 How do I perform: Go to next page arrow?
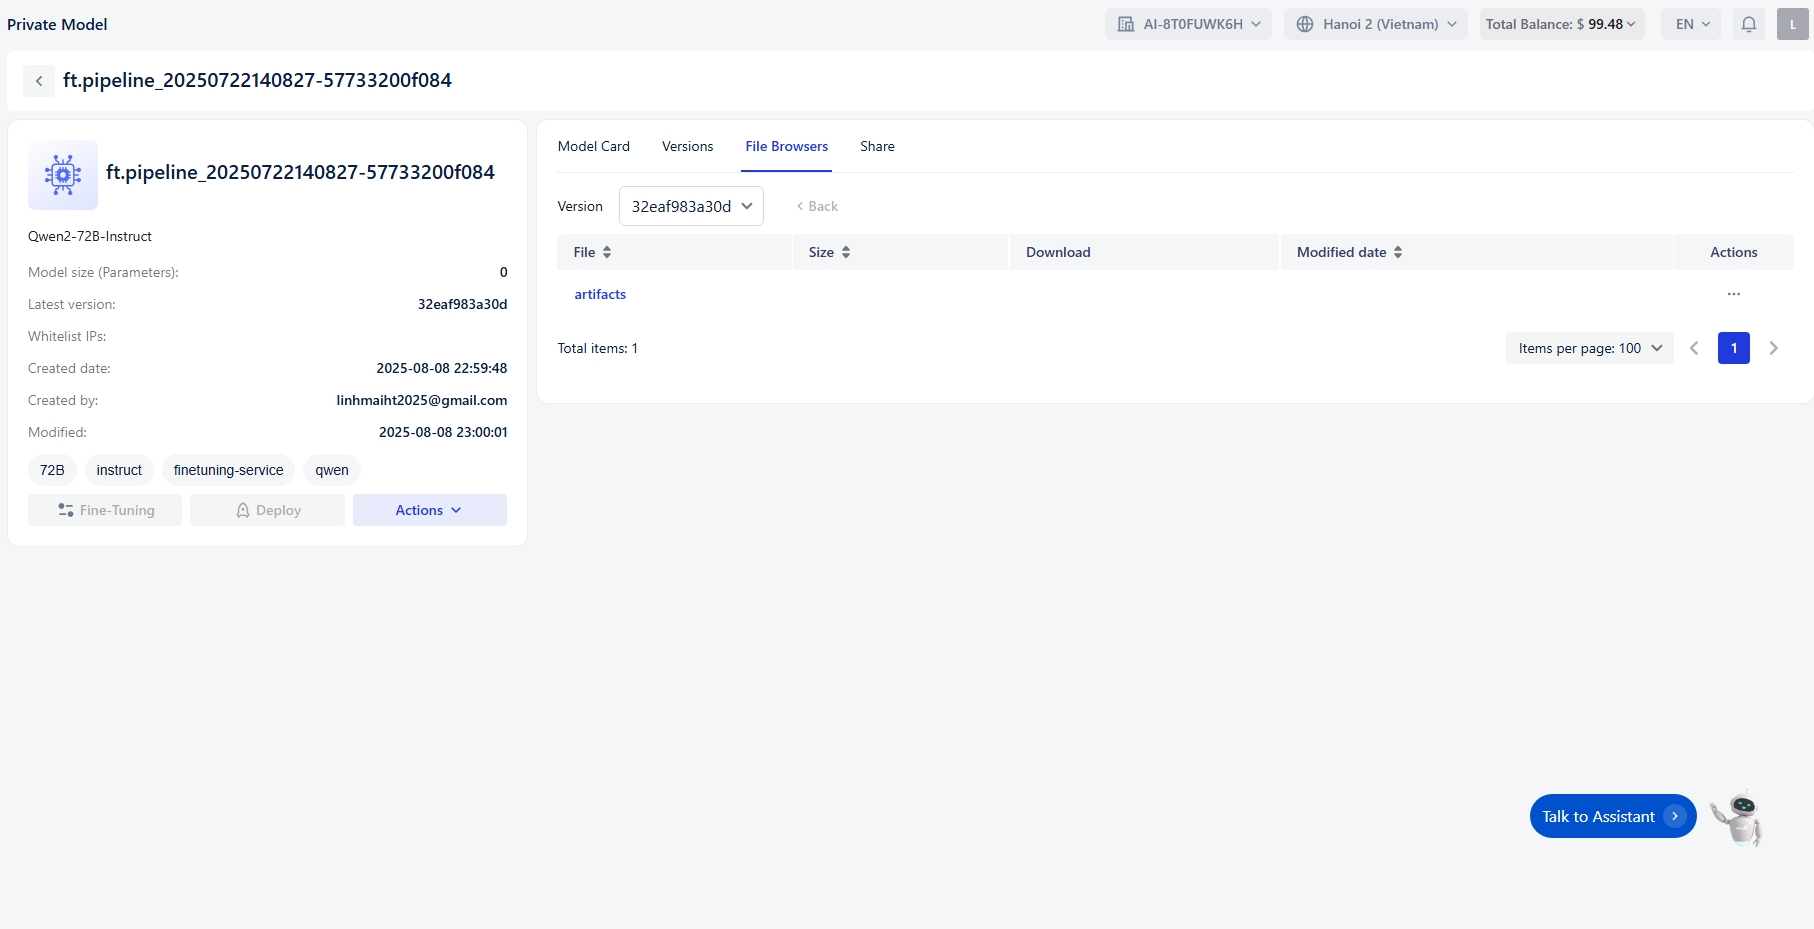[x=1773, y=348]
